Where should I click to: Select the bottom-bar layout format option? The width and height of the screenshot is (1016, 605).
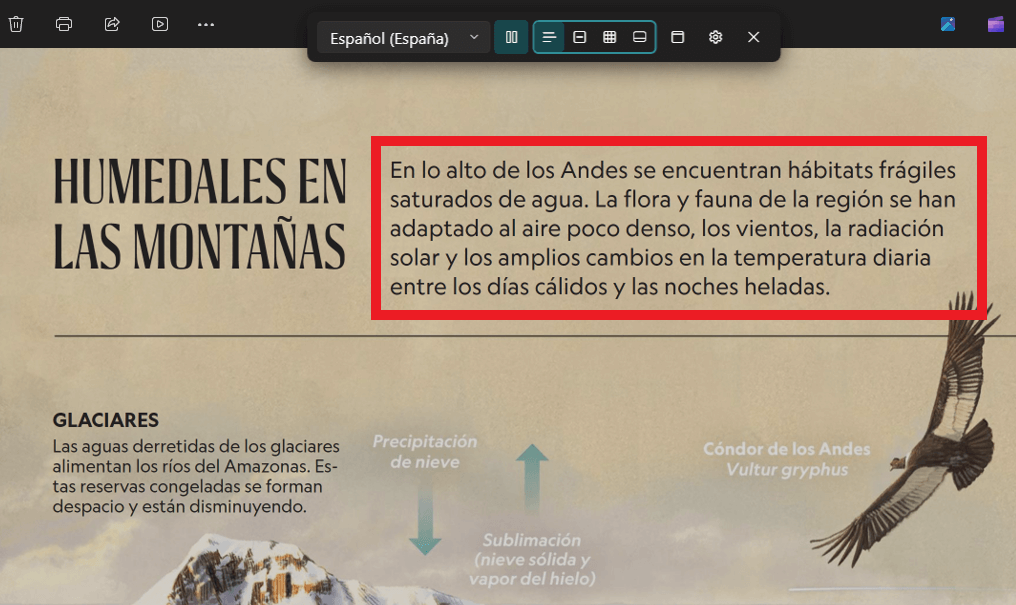[640, 37]
